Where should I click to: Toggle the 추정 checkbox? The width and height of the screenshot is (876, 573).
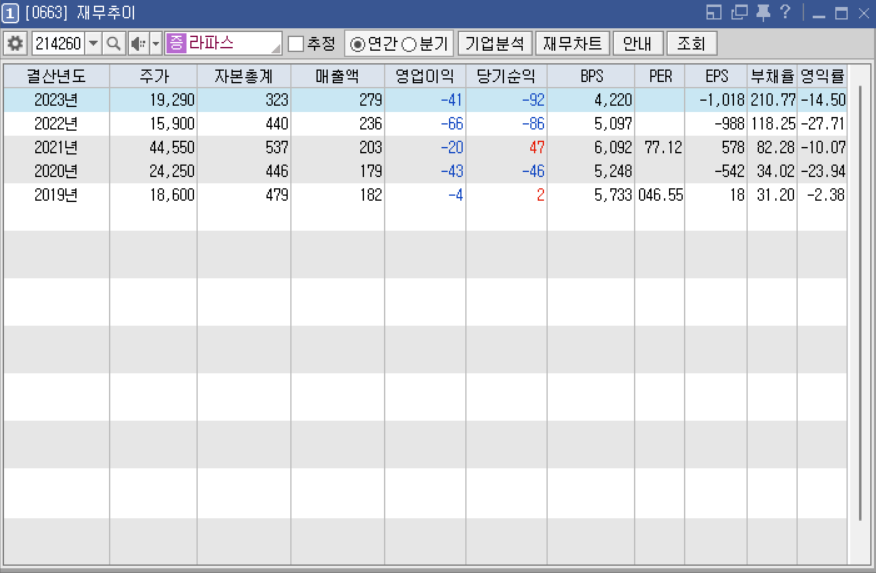(296, 44)
